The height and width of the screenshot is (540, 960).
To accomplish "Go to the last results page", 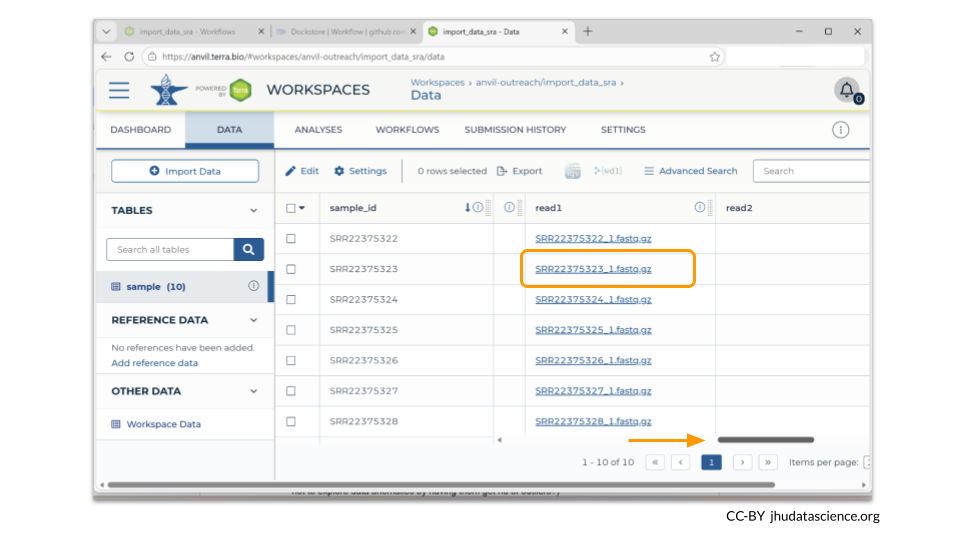I will (768, 462).
